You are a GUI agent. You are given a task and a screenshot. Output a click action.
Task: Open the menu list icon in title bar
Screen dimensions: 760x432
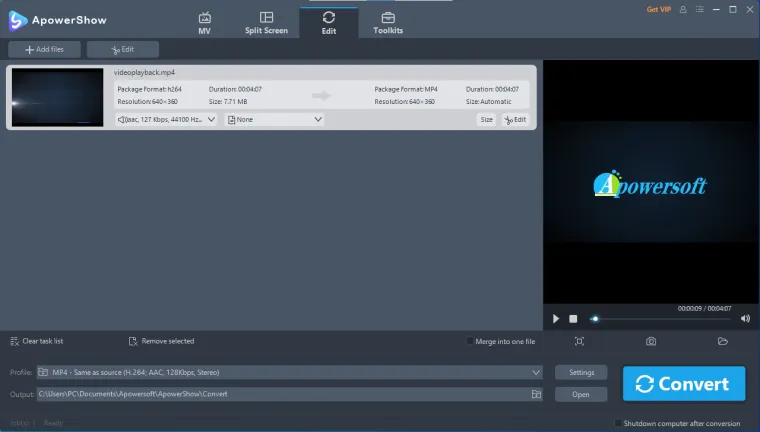699,9
